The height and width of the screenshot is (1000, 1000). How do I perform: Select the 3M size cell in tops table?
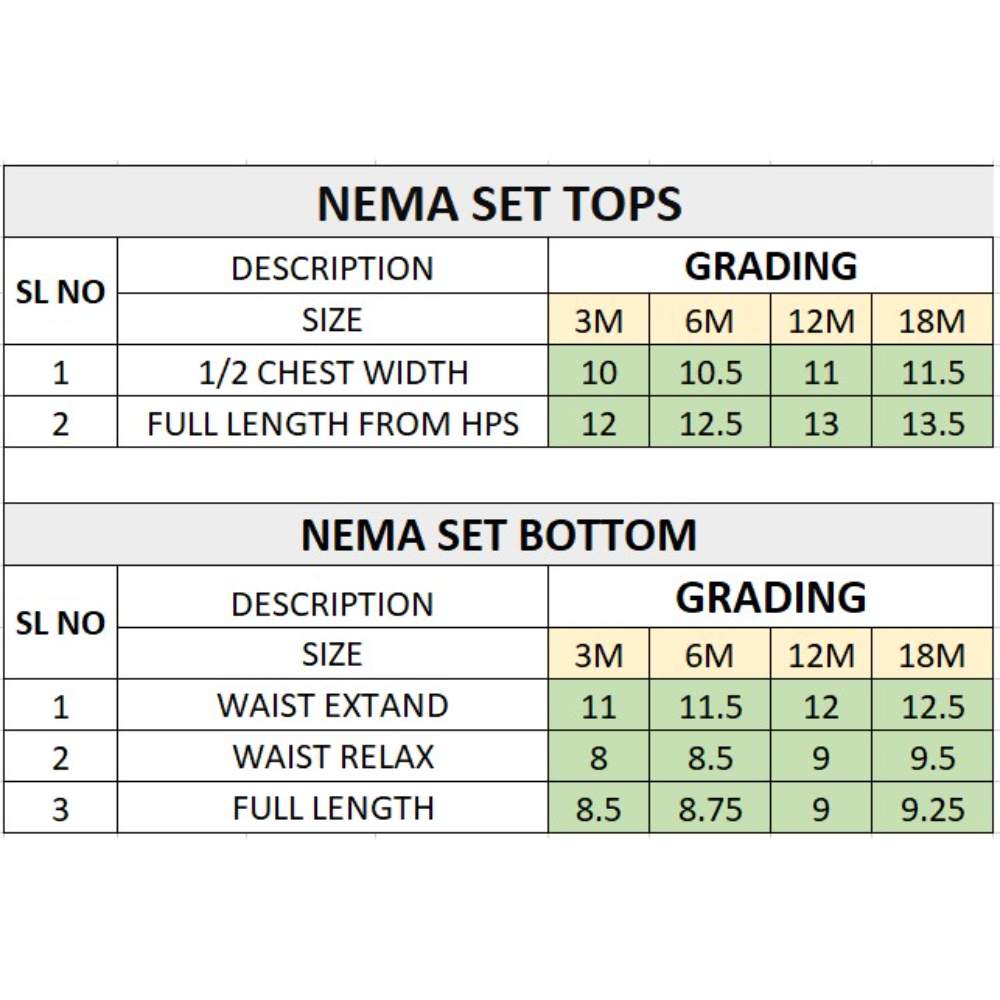coord(598,320)
